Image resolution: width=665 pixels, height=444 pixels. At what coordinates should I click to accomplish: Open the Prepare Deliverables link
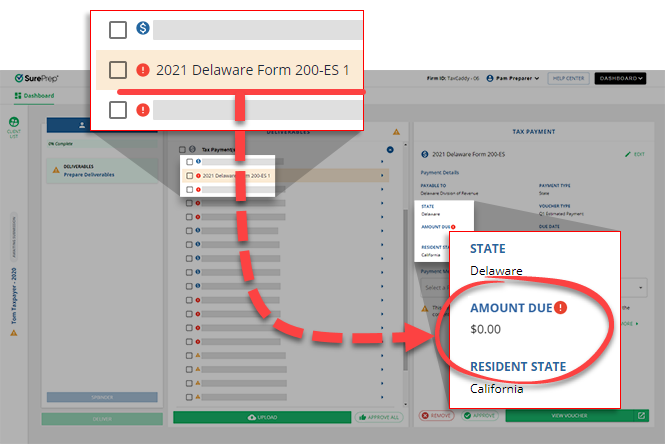coord(89,175)
